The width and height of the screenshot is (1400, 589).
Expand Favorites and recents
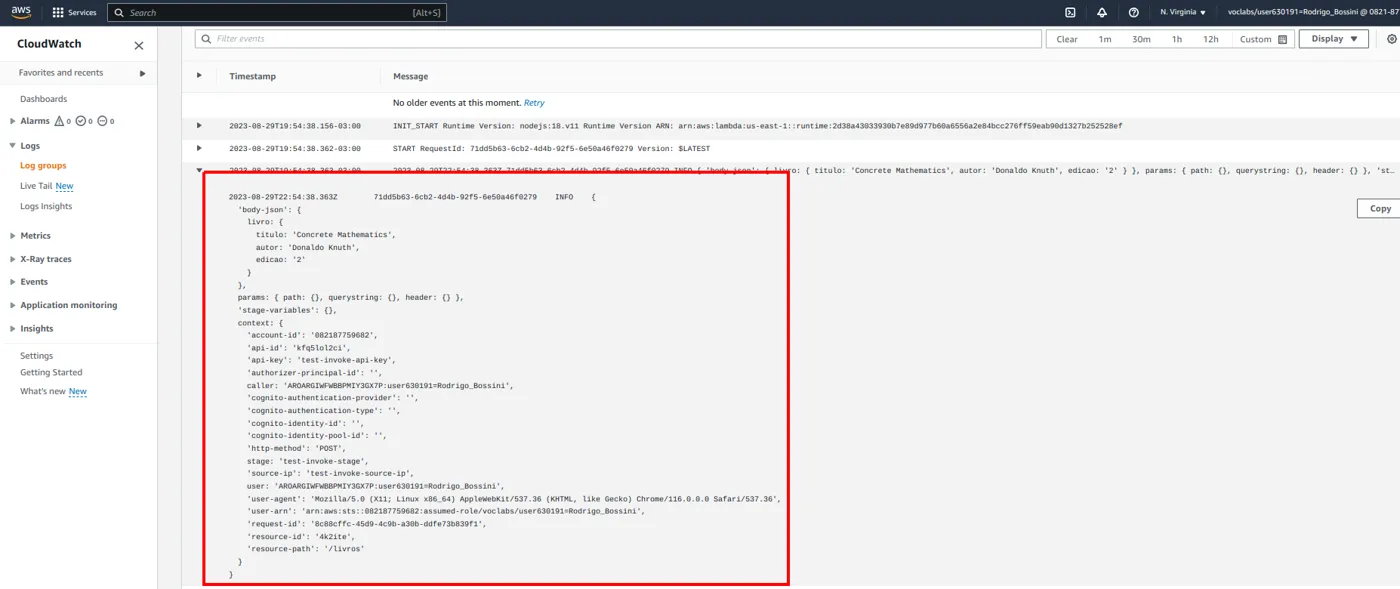[143, 73]
